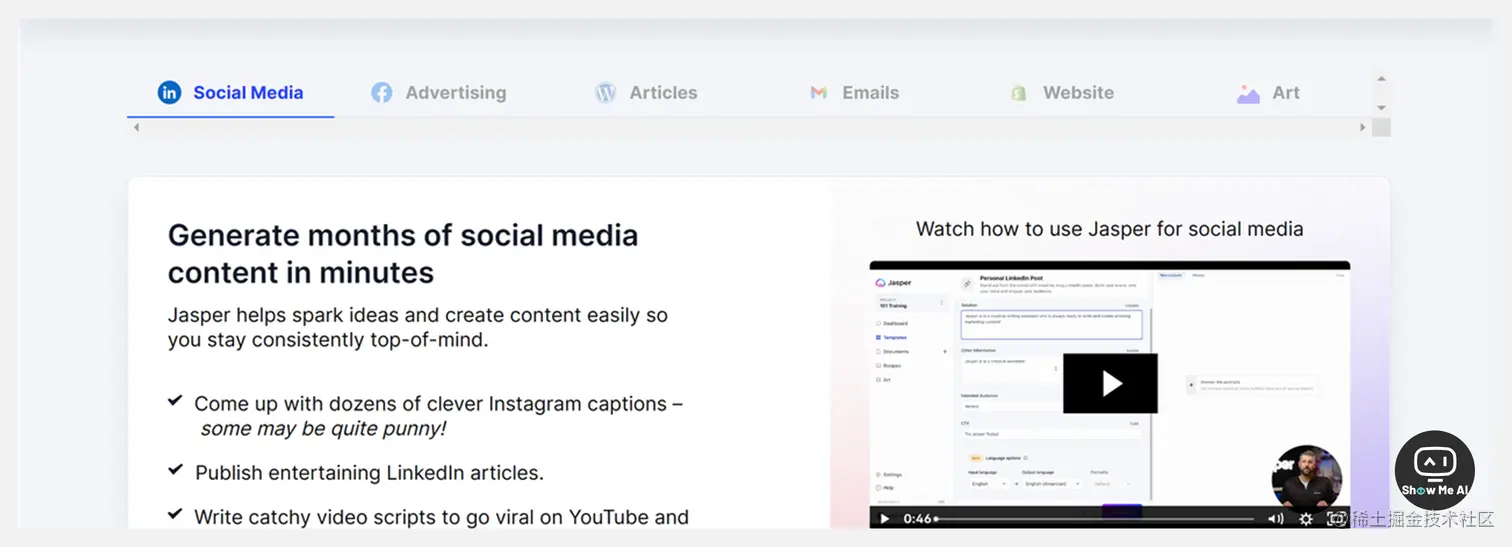
Task: Switch to the Advertising tab
Action: pyautogui.click(x=438, y=93)
